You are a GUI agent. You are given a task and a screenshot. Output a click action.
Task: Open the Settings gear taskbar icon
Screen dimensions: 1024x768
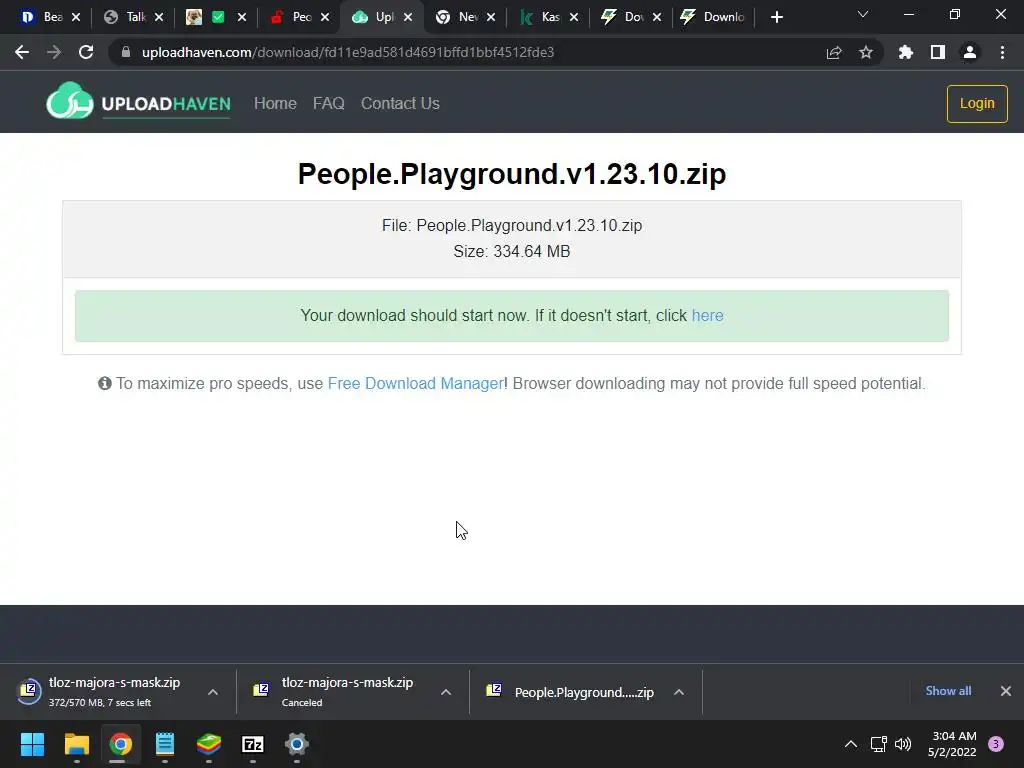[x=296, y=744]
